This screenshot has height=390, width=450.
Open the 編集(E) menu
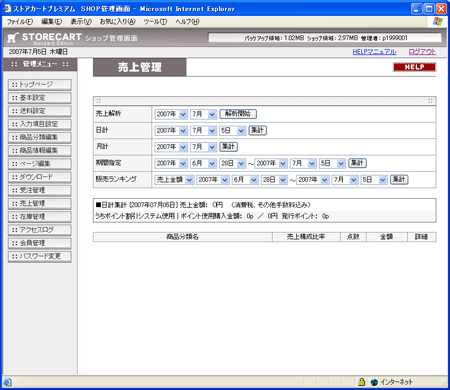(51, 22)
